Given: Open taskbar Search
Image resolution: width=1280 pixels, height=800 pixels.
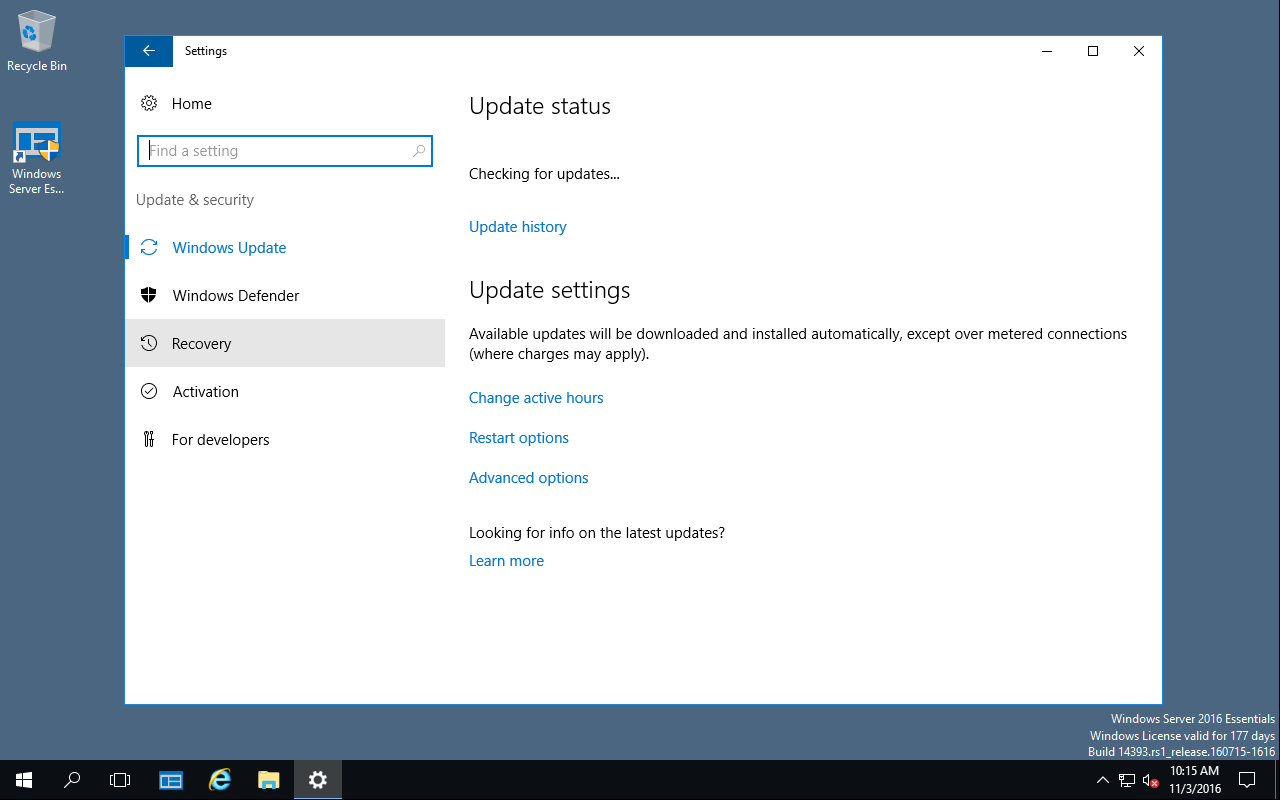Looking at the screenshot, I should [72, 780].
